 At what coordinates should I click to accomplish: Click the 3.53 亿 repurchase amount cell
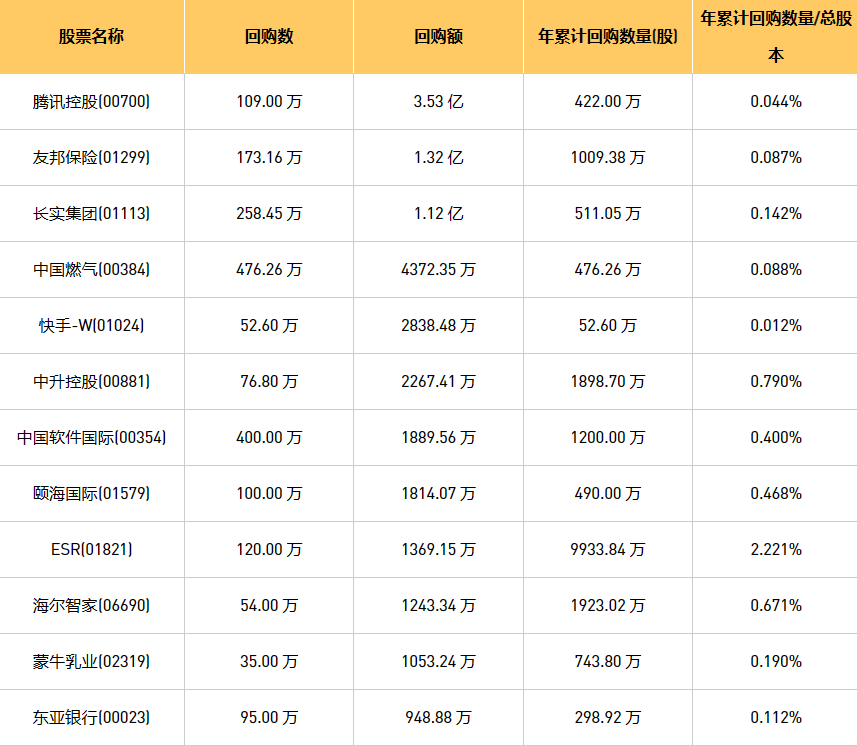click(x=438, y=101)
